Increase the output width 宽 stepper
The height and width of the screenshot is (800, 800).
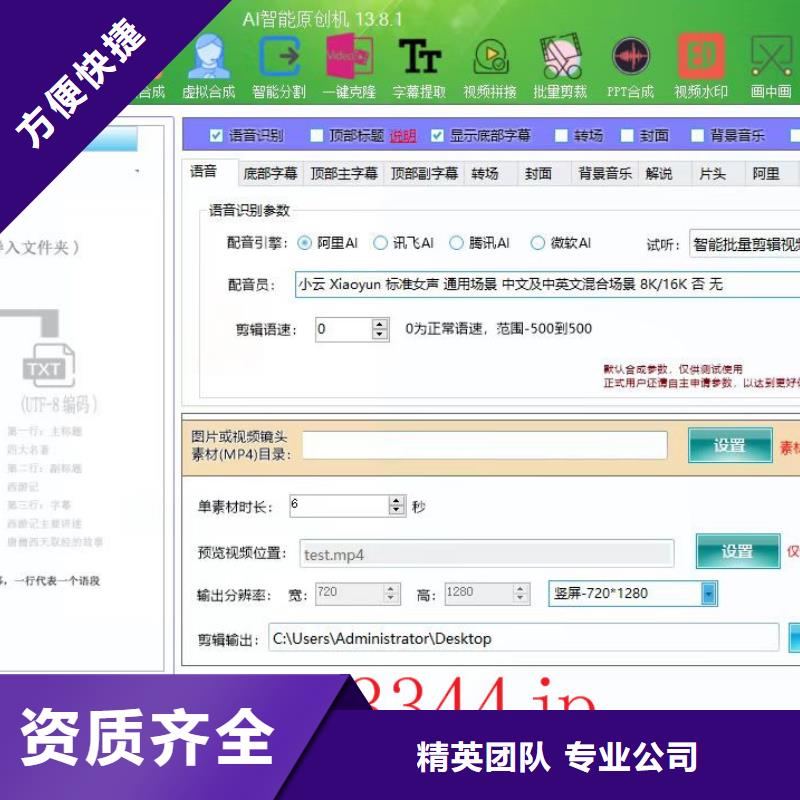click(x=390, y=588)
